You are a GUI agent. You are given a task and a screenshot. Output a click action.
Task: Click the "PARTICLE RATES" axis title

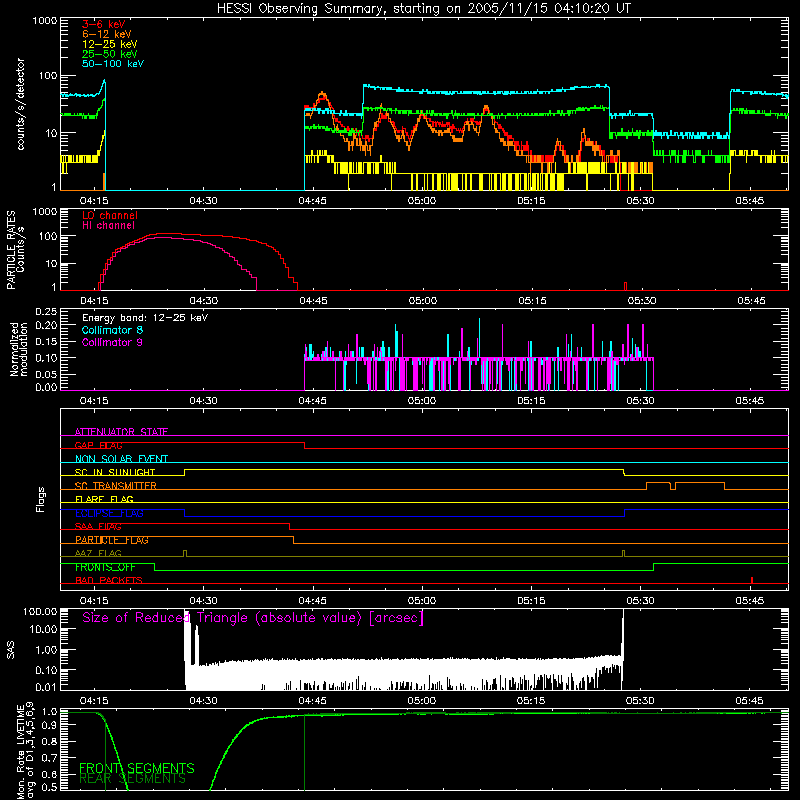coord(11,250)
